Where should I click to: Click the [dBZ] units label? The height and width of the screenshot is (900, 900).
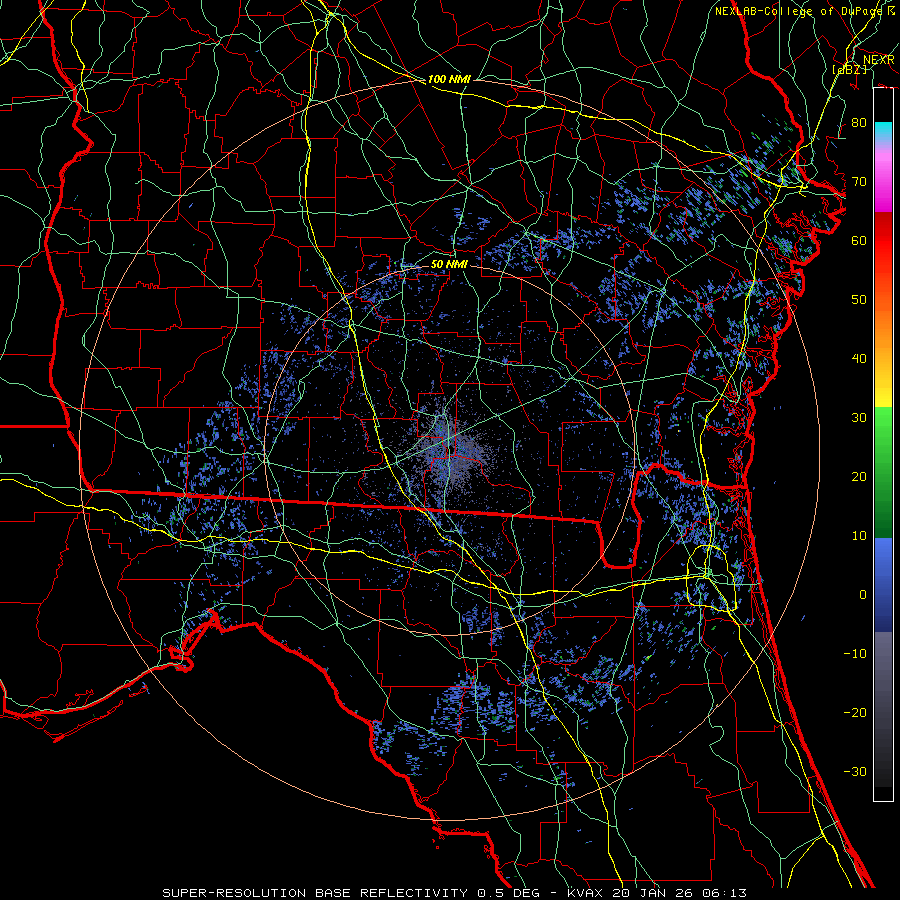pos(849,69)
